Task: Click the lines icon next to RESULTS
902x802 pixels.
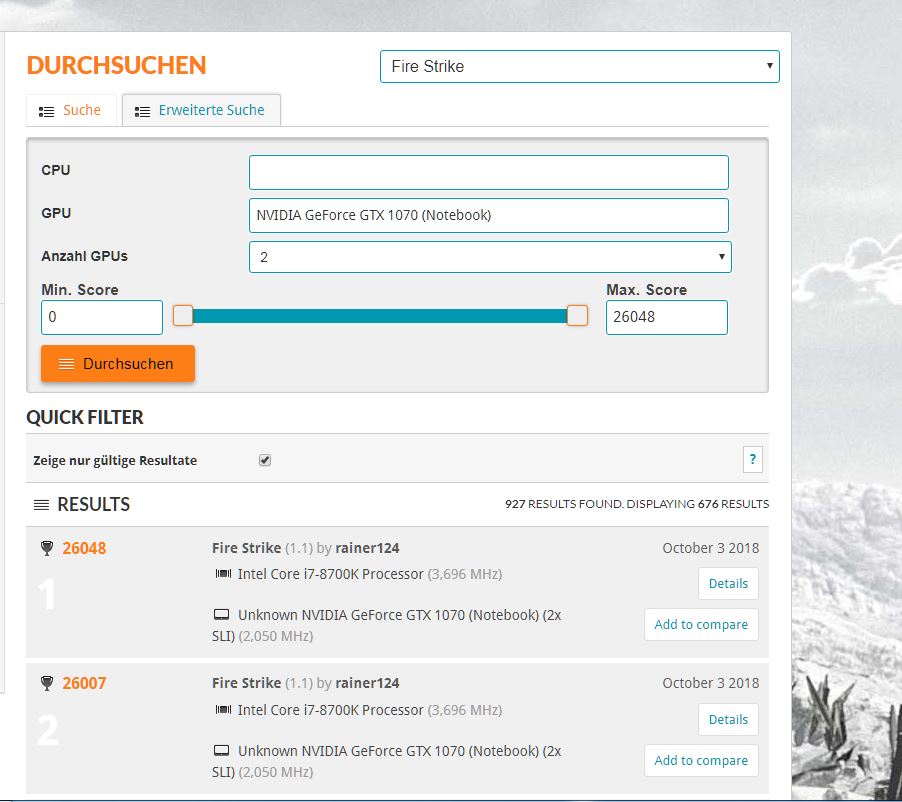Action: click(x=41, y=505)
